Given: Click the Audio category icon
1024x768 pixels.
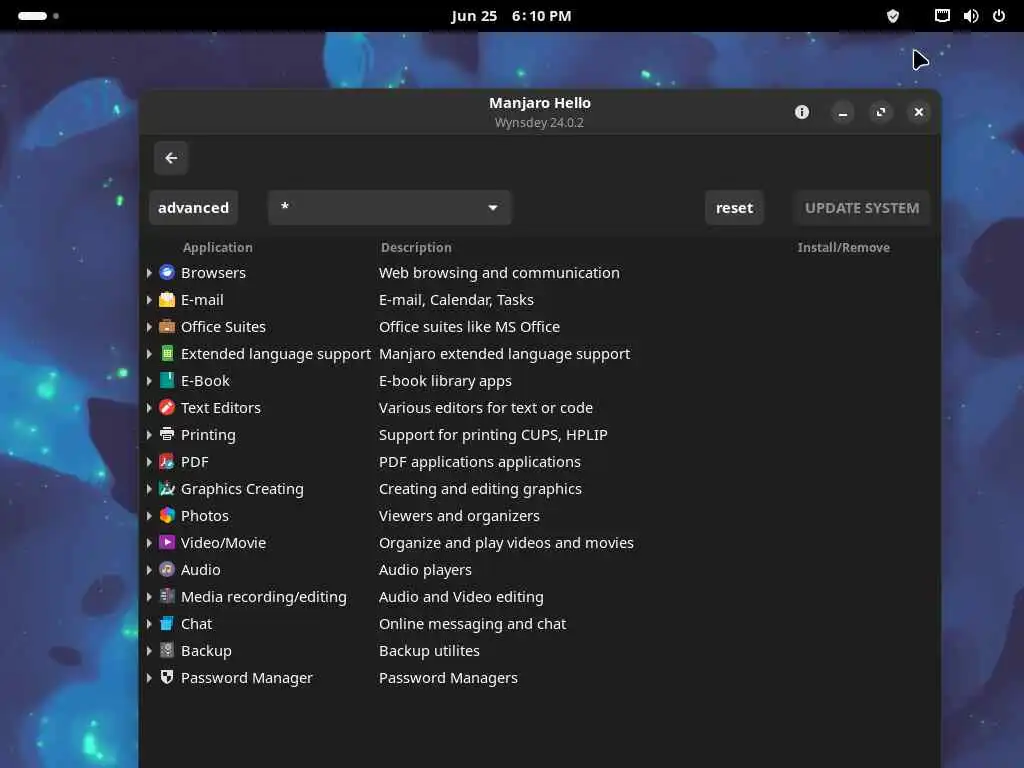Looking at the screenshot, I should pyautogui.click(x=167, y=569).
